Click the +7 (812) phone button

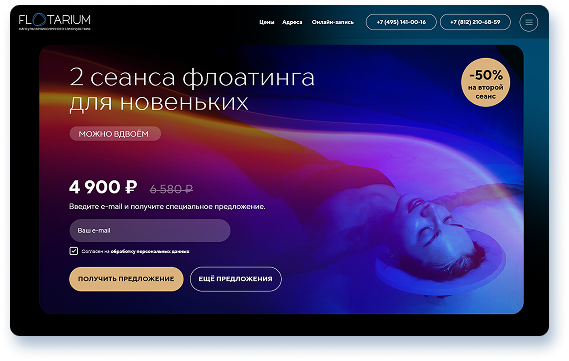pyautogui.click(x=475, y=22)
